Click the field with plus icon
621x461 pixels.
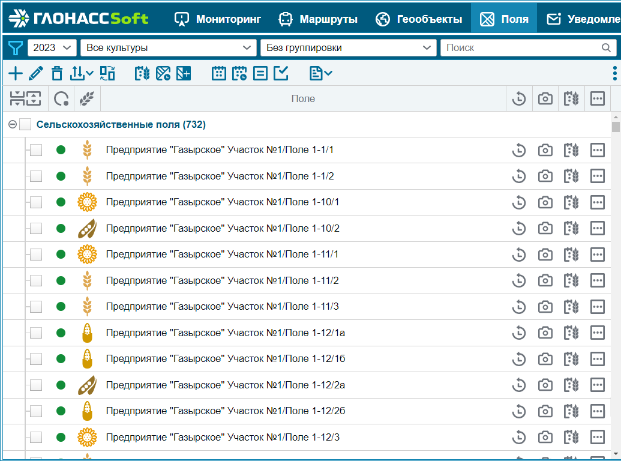[x=184, y=74]
